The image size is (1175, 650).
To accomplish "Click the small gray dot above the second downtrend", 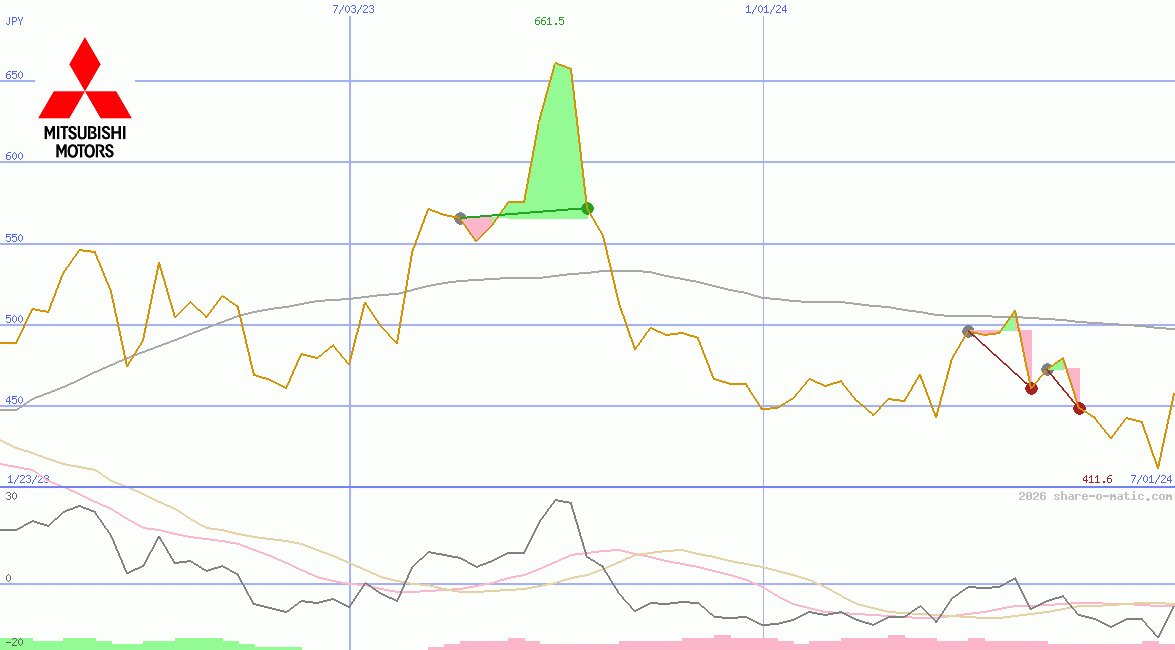I will point(1045,368).
